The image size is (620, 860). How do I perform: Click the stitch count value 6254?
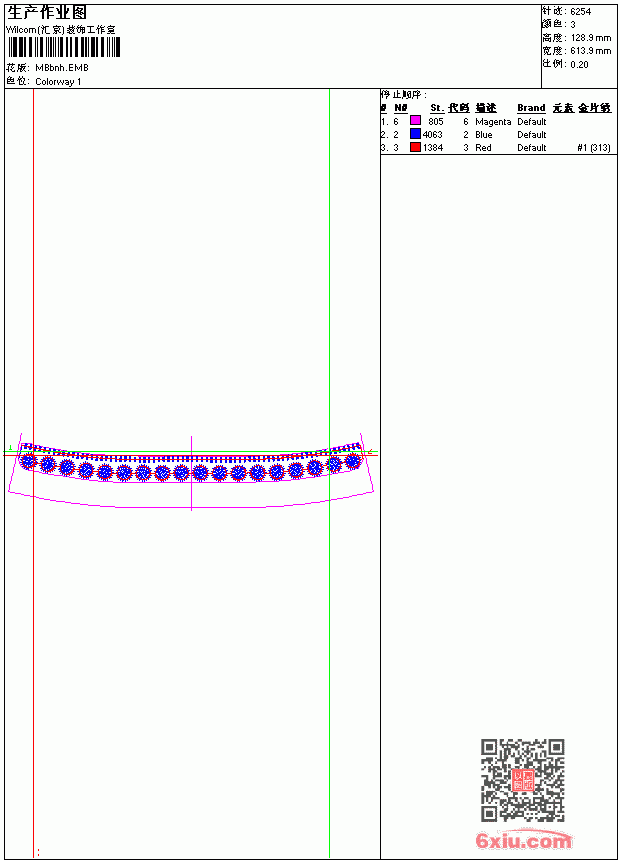pos(580,12)
